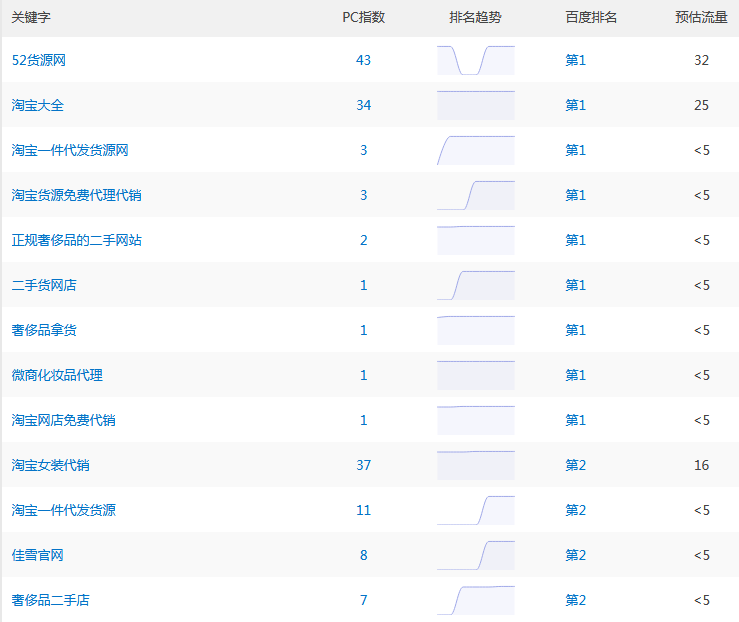Open the keyword 微商化妆品代理
The image size is (739, 622).
pyautogui.click(x=57, y=375)
